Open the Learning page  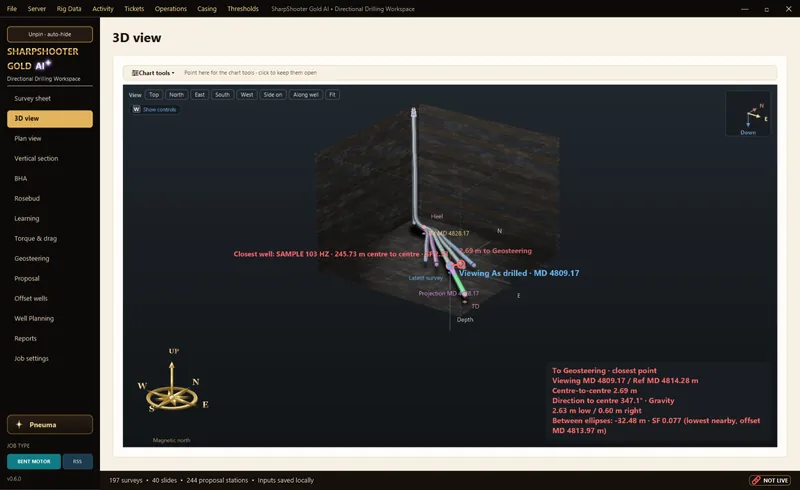coord(50,218)
